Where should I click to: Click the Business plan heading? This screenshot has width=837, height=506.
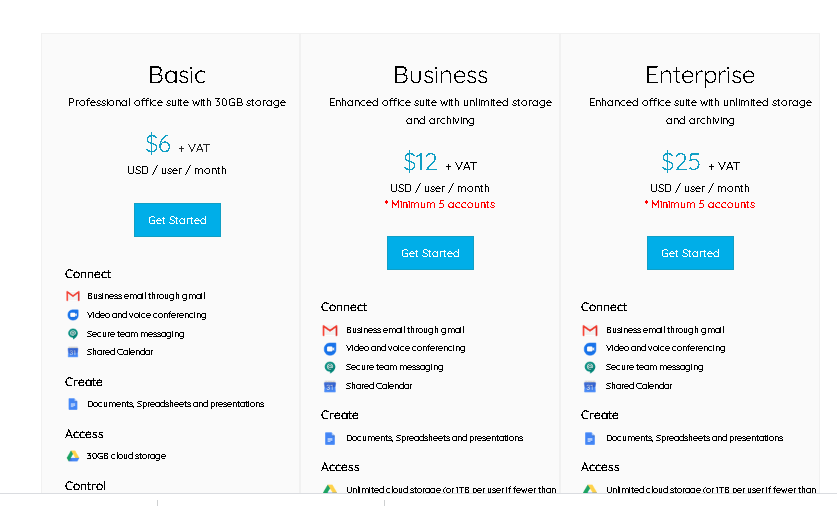pos(440,75)
